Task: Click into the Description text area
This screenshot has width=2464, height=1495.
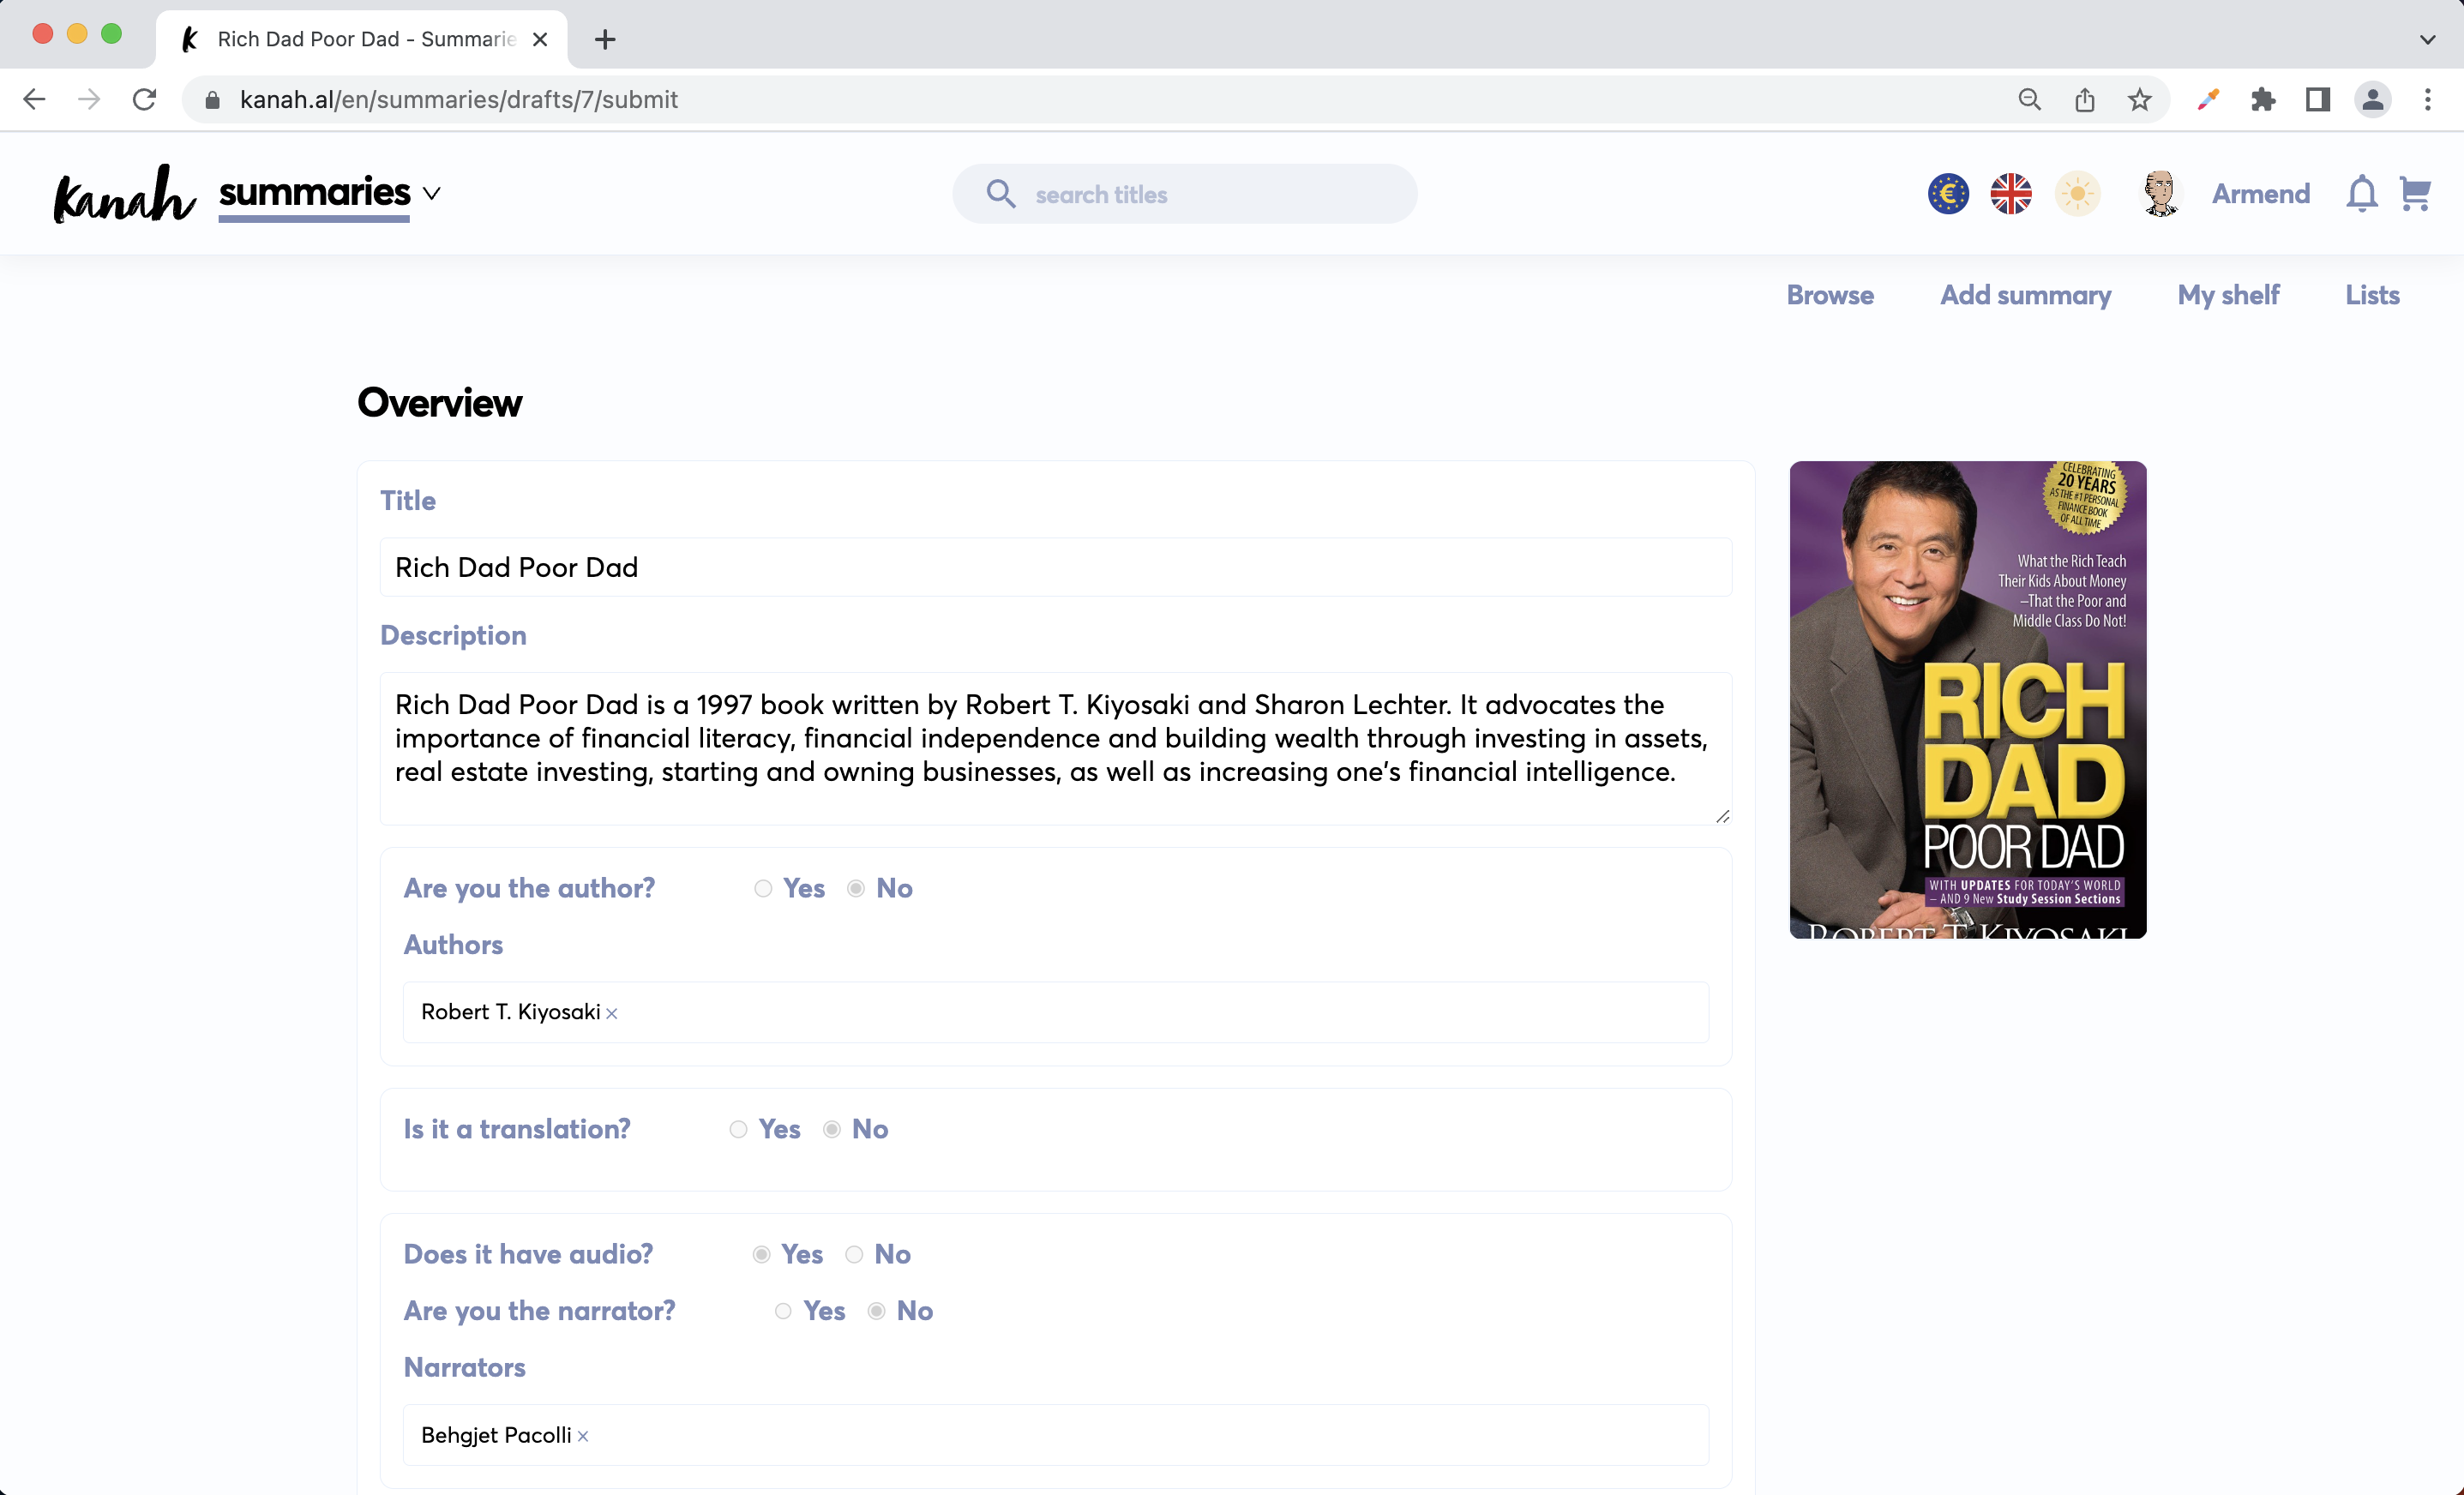Action: coord(1055,748)
